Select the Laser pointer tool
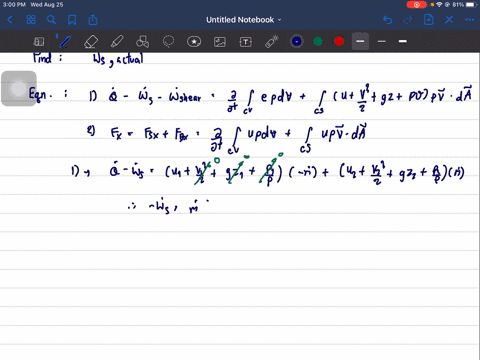This screenshot has height=360, width=480. 272,42
